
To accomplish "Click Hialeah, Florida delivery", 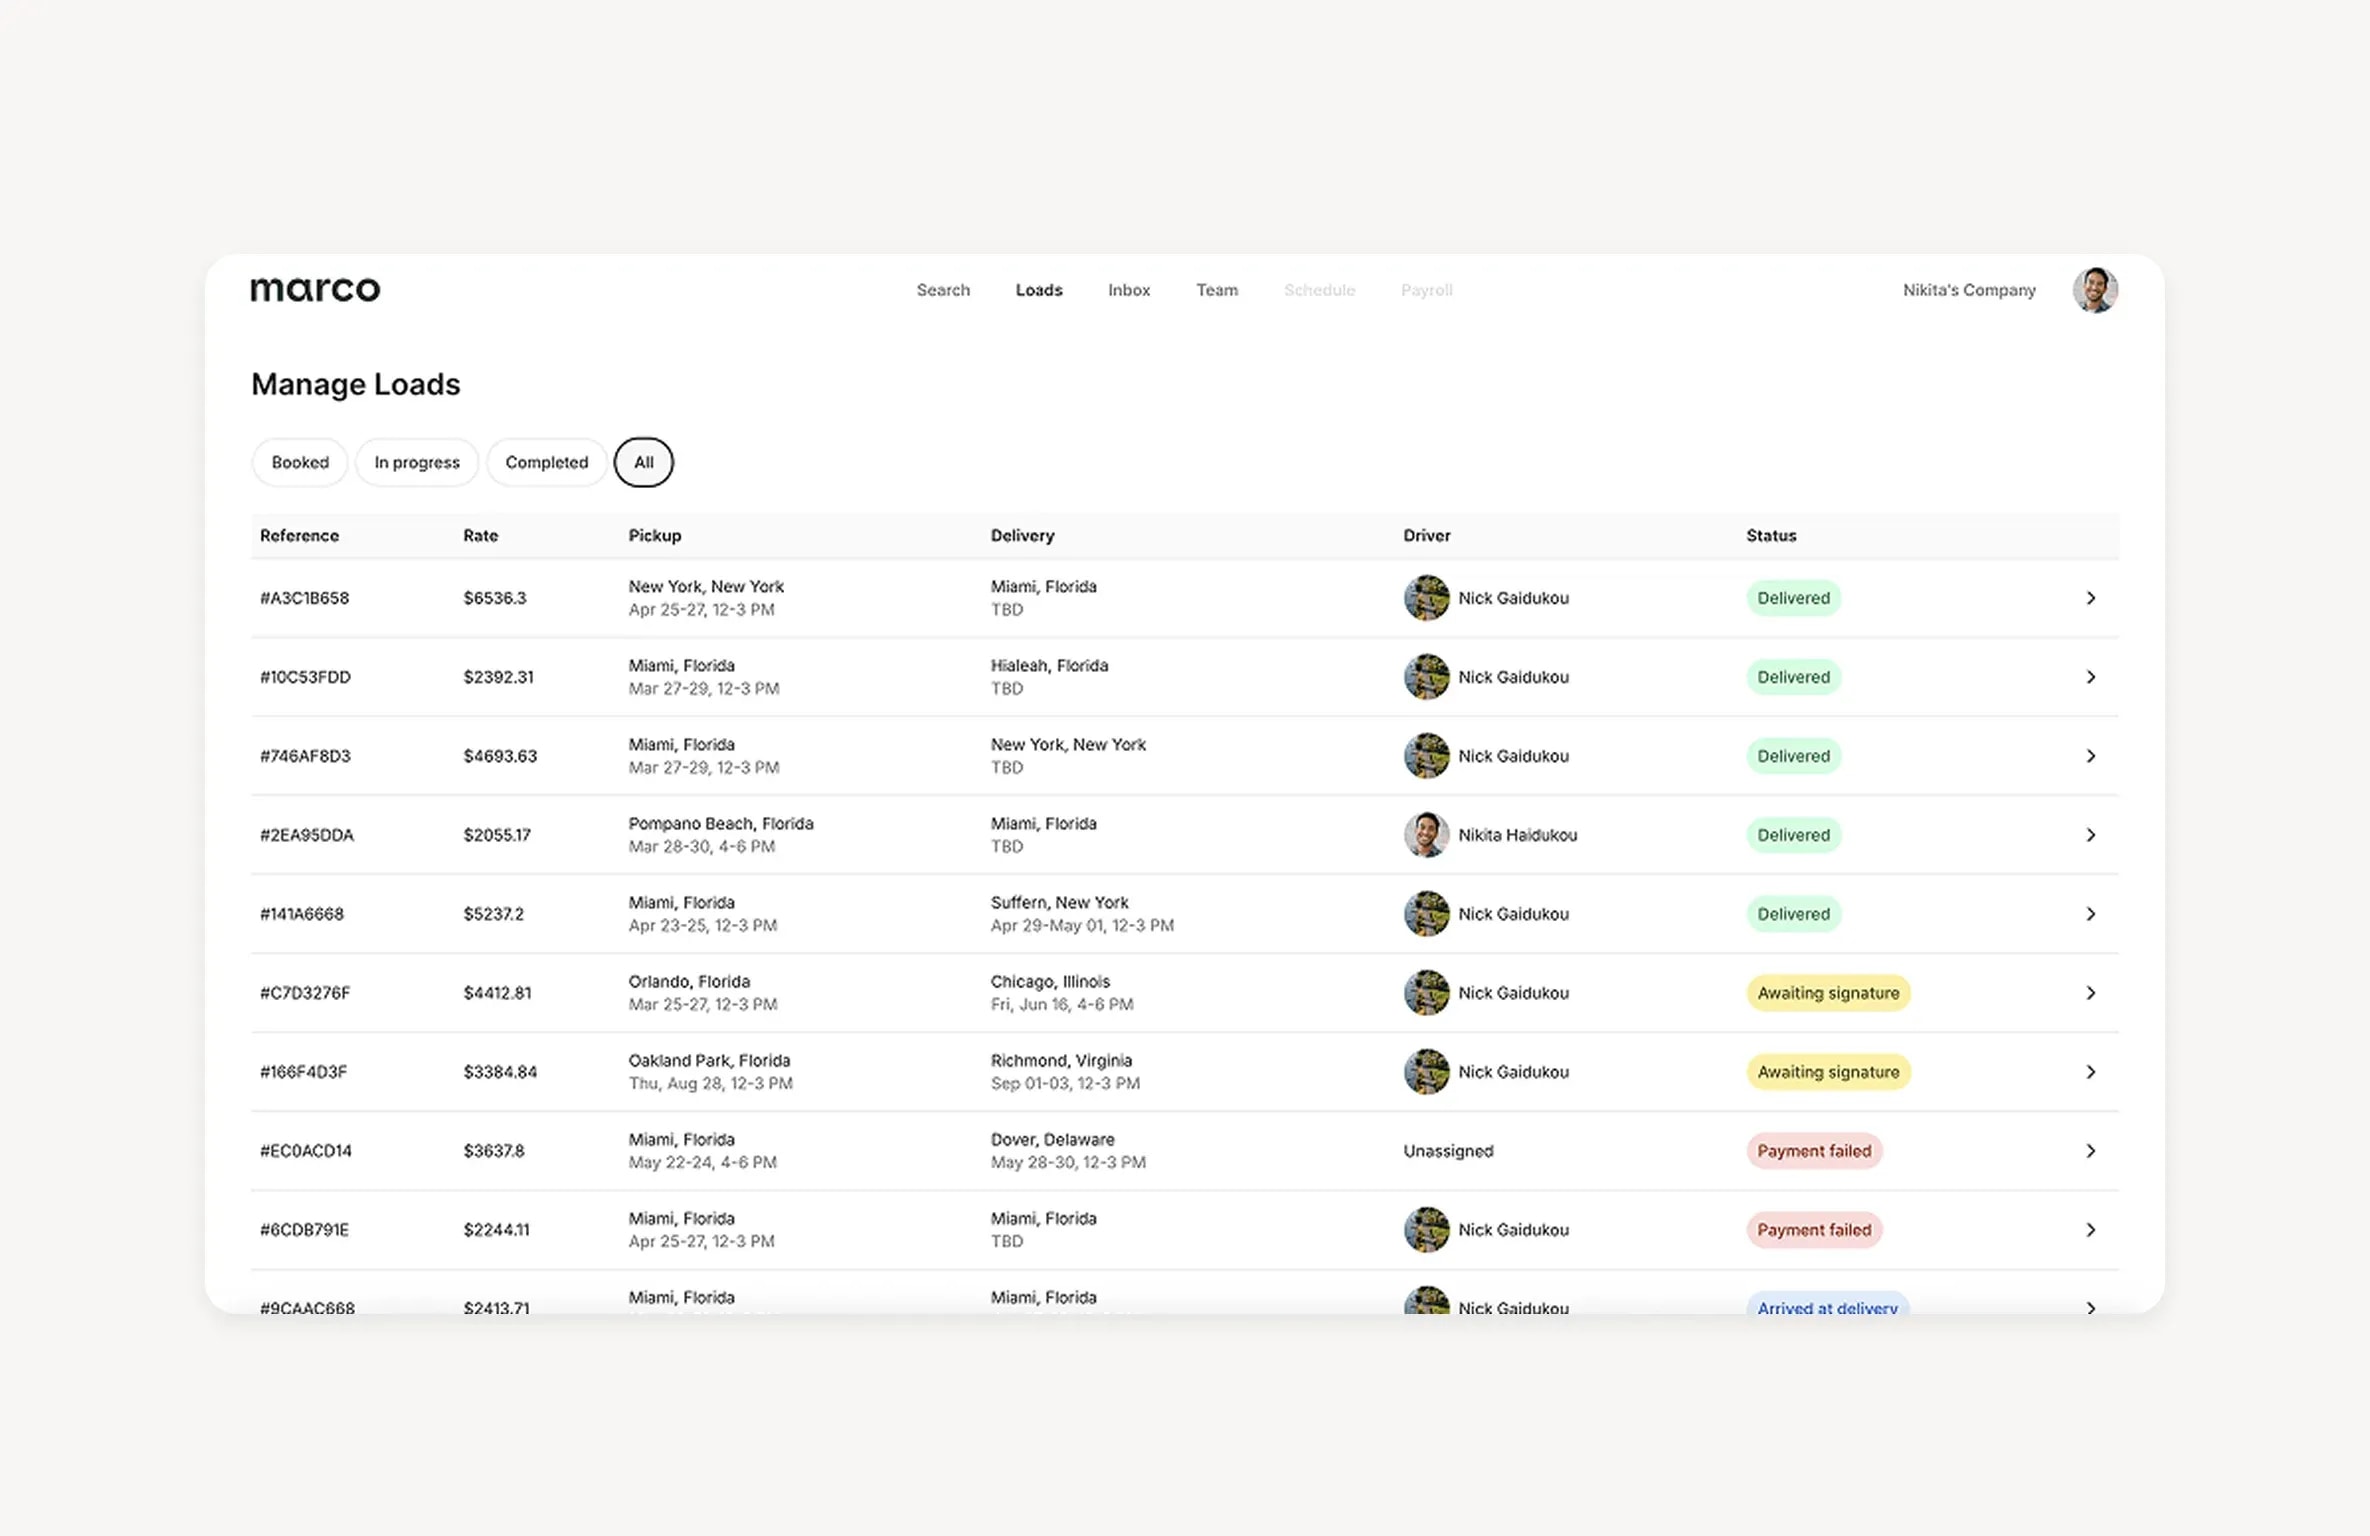I will click(1049, 666).
